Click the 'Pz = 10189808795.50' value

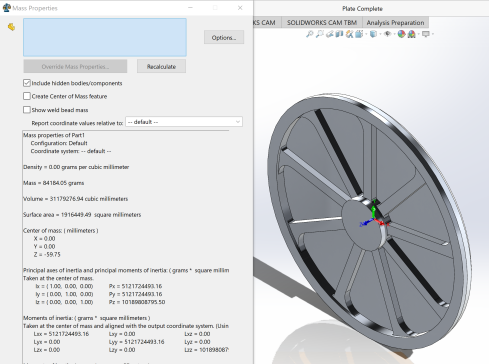(x=137, y=302)
